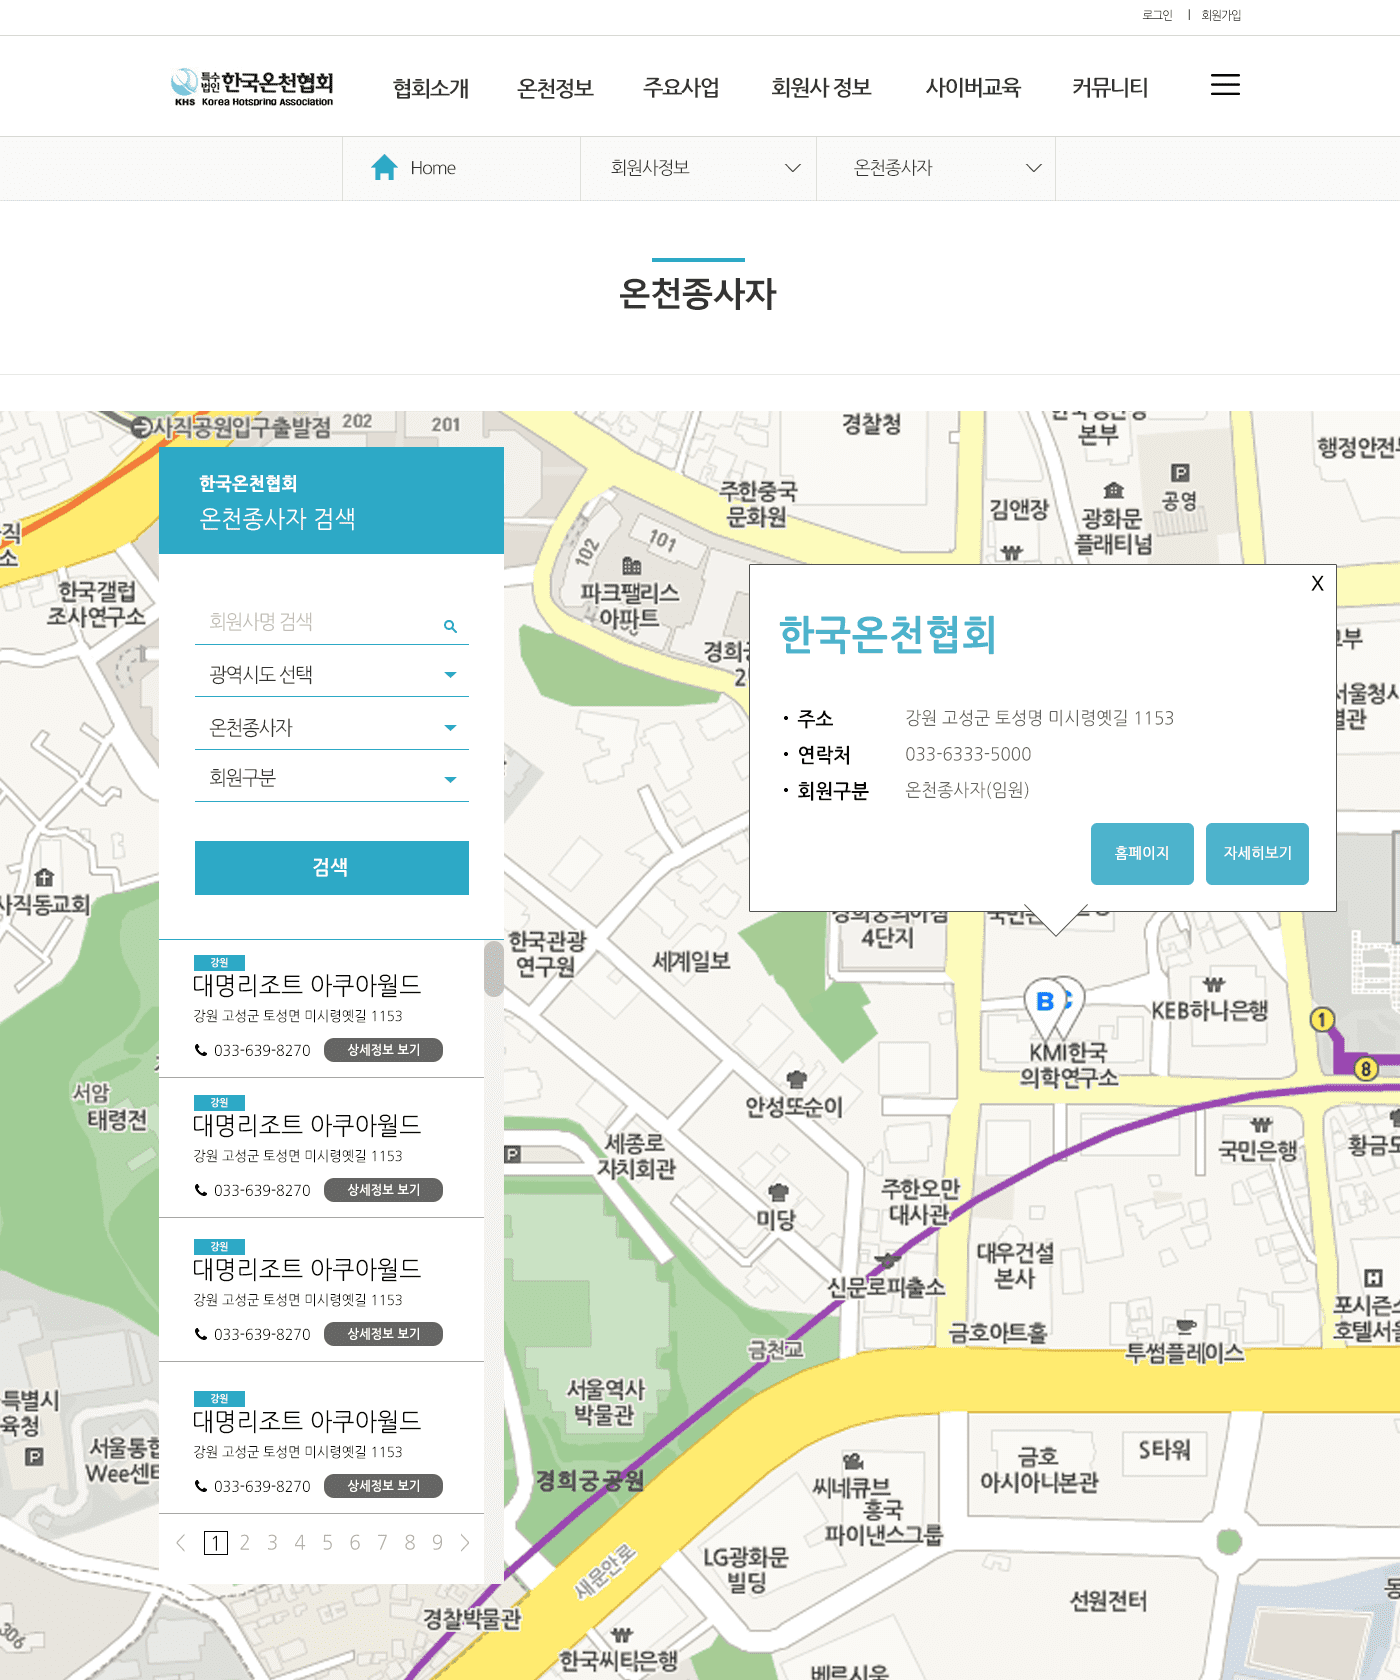
Task: Click the blue map marker pin
Action: tap(1053, 1002)
